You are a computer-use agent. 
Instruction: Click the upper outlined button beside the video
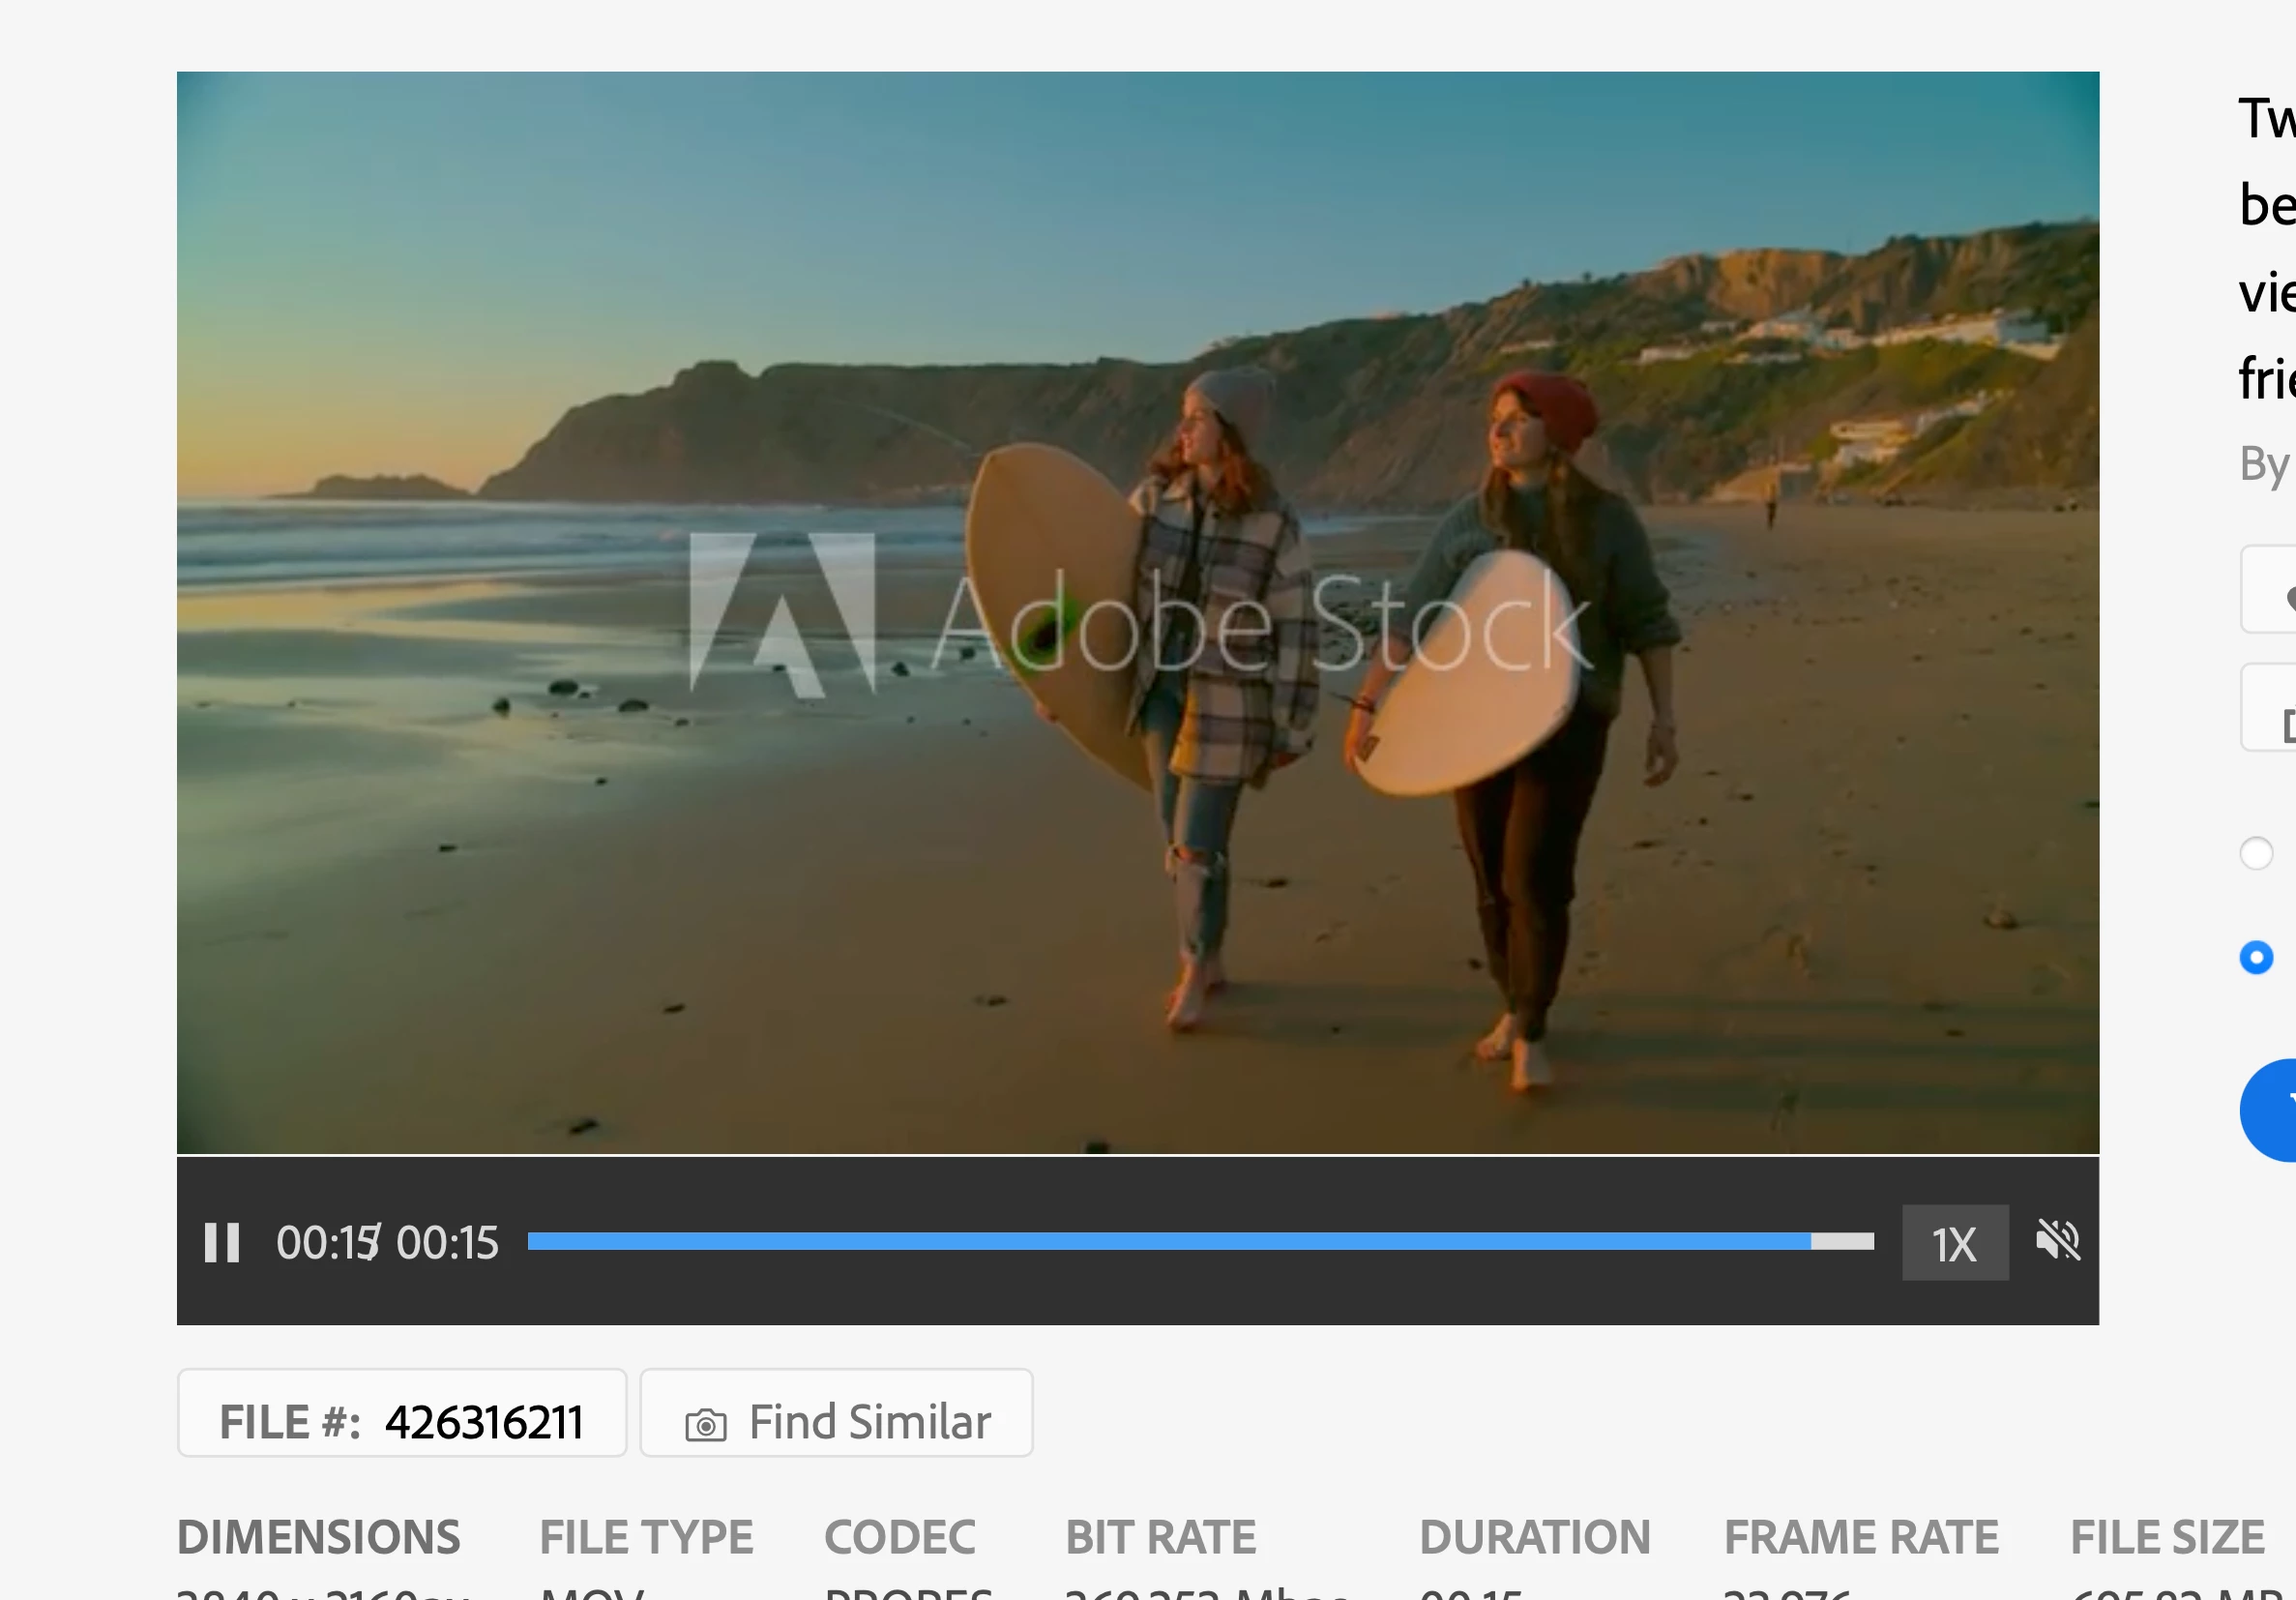[2270, 590]
